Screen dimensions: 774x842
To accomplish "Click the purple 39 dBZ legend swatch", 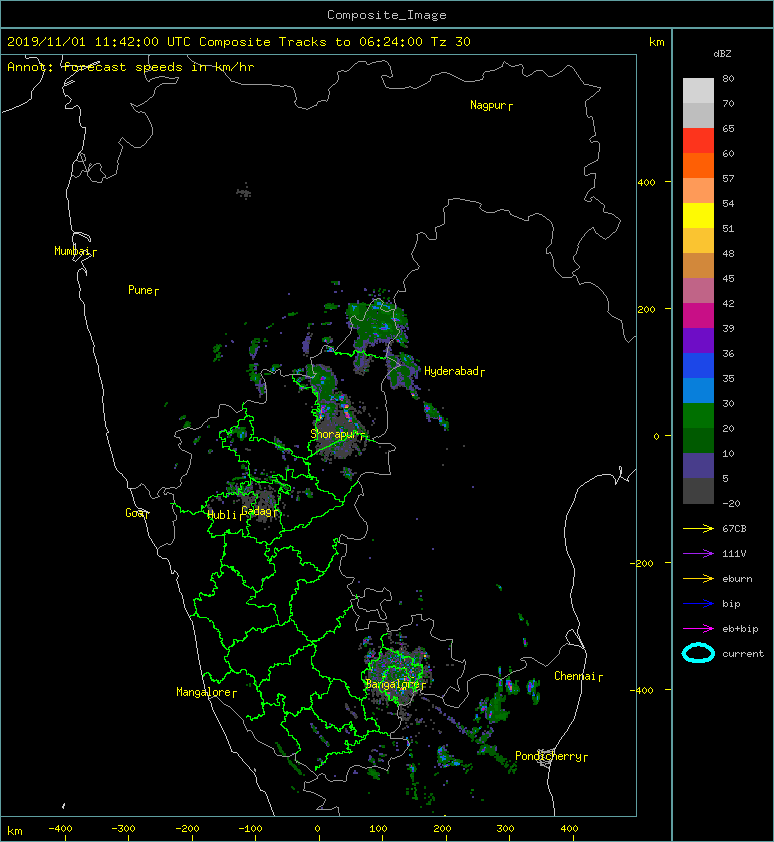I will (x=698, y=340).
